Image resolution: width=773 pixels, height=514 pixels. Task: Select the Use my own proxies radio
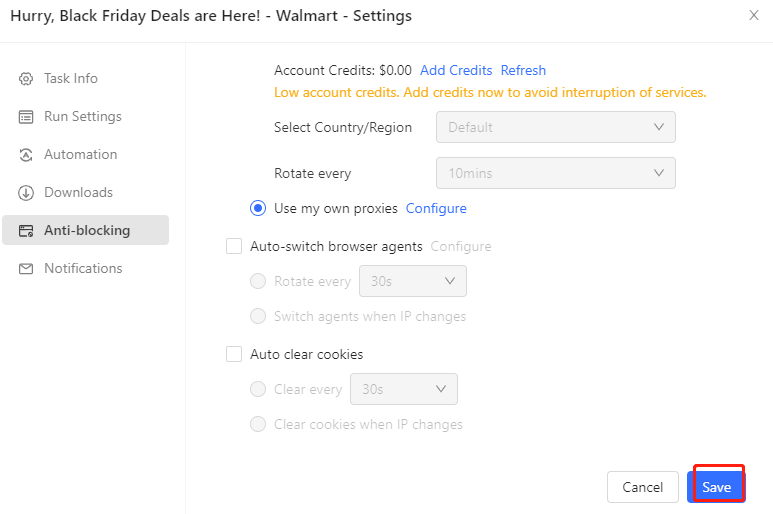(x=257, y=209)
